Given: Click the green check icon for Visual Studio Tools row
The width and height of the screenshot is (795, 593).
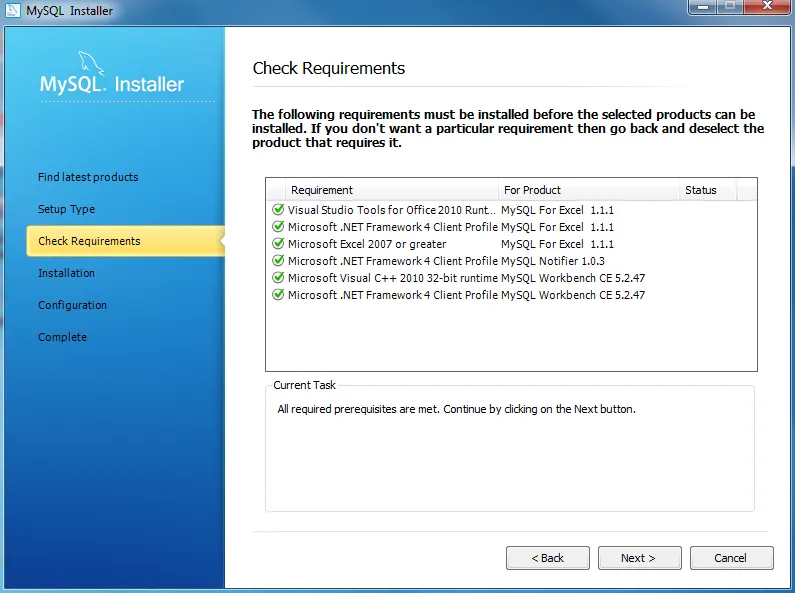Looking at the screenshot, I should point(278,210).
